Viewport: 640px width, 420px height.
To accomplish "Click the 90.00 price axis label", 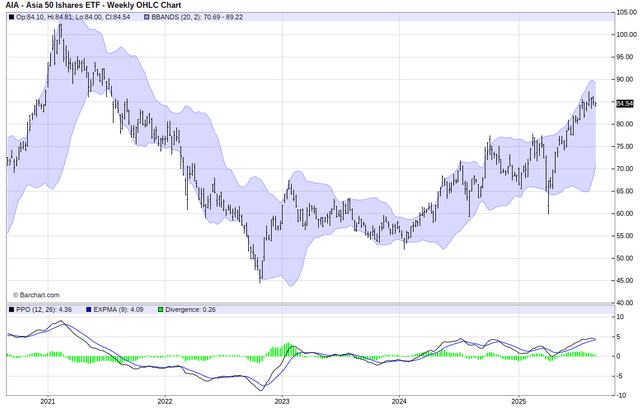I will tap(627, 80).
